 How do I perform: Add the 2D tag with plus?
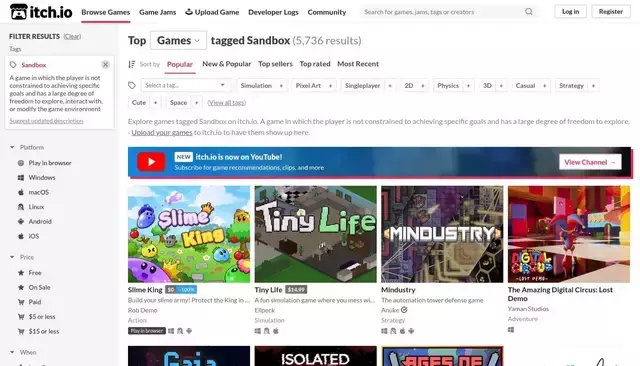tap(423, 86)
